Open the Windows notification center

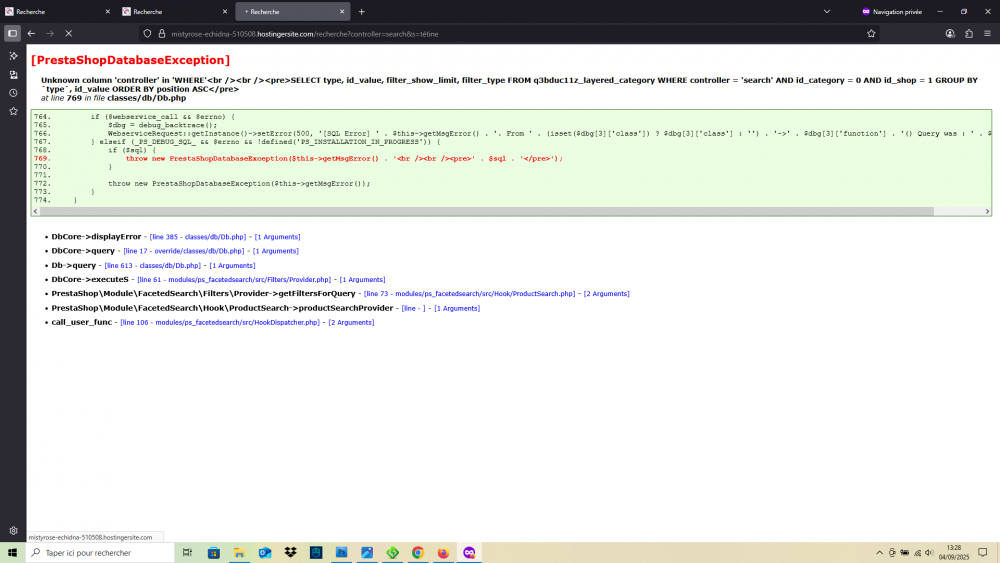click(x=983, y=553)
